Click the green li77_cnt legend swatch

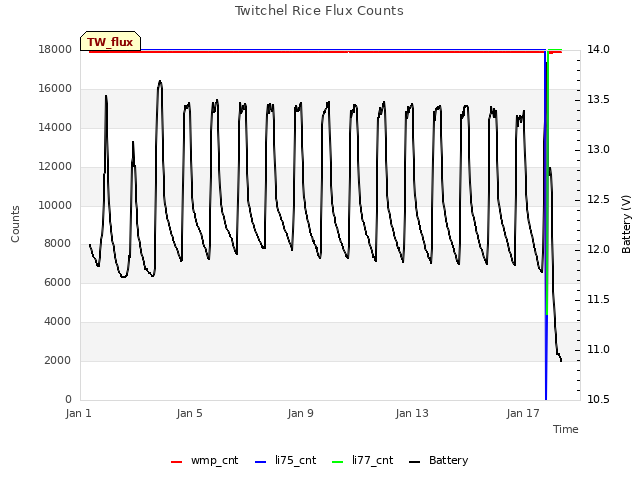338,462
